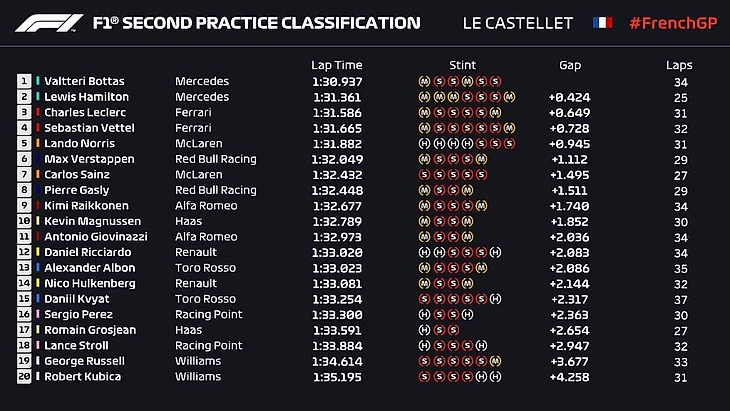Click the position 20 number box

click(x=24, y=377)
